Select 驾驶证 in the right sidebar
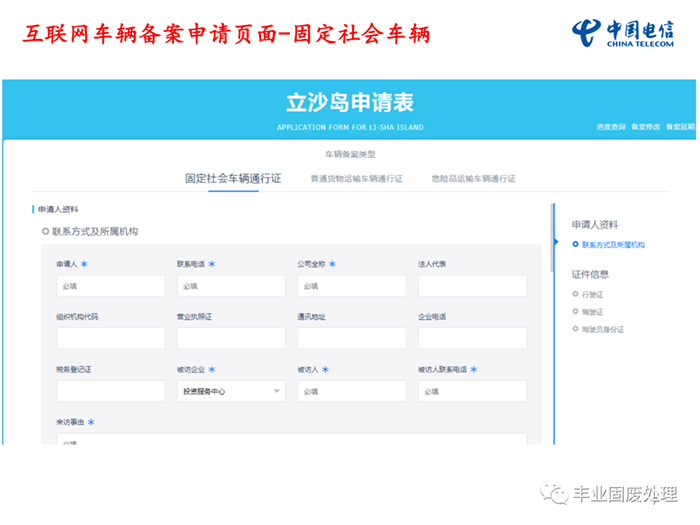The image size is (700, 525). [593, 312]
